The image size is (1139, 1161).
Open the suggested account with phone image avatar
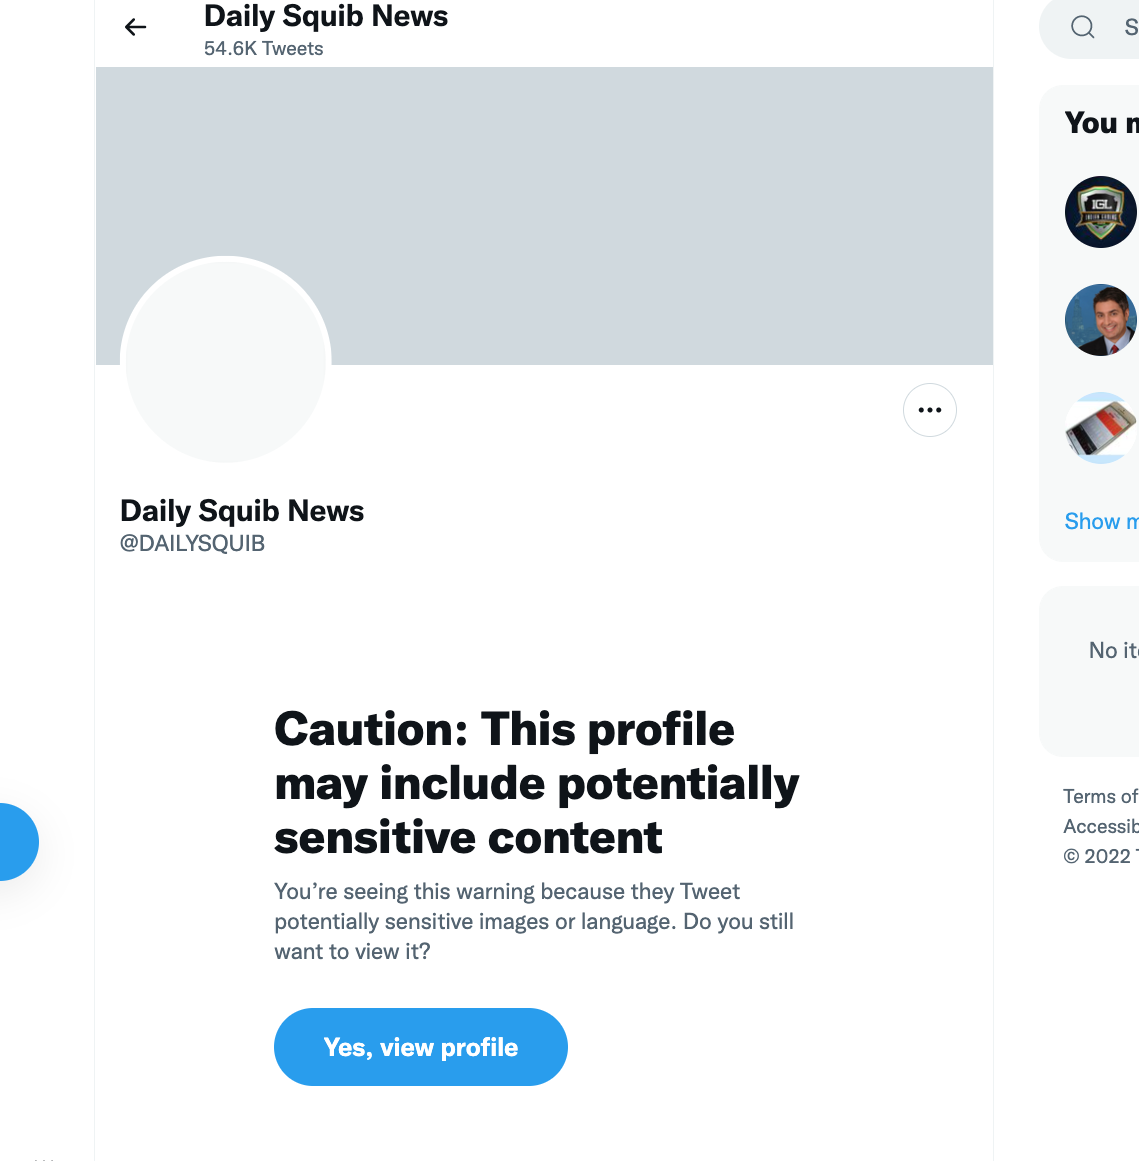(1100, 428)
